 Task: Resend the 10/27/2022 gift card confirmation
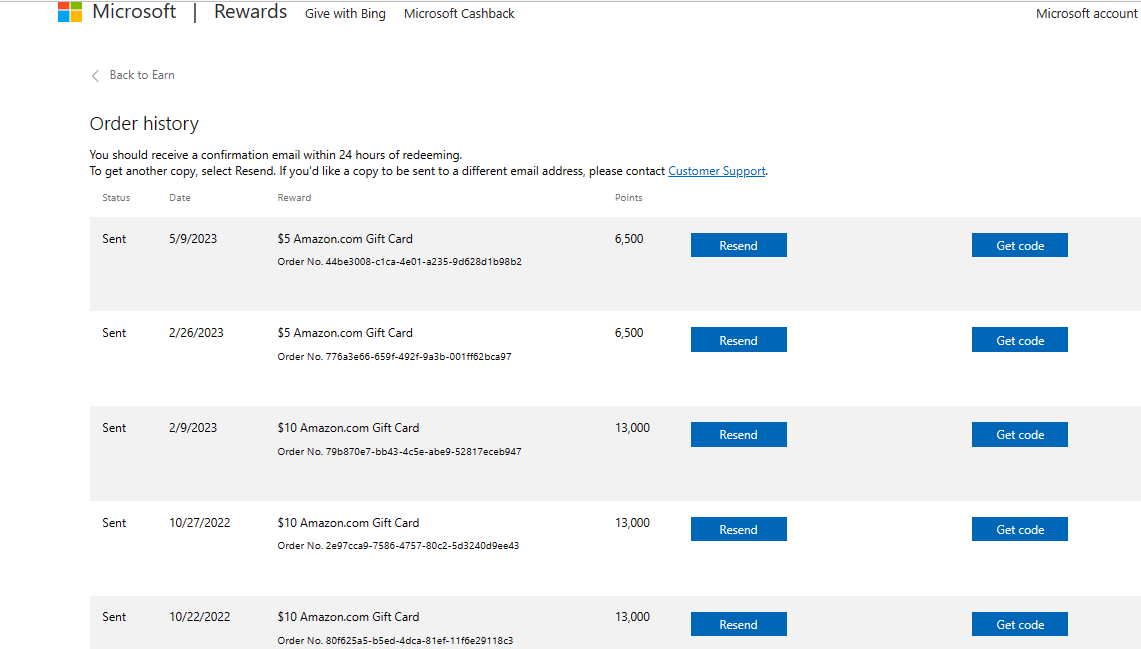[x=738, y=528]
